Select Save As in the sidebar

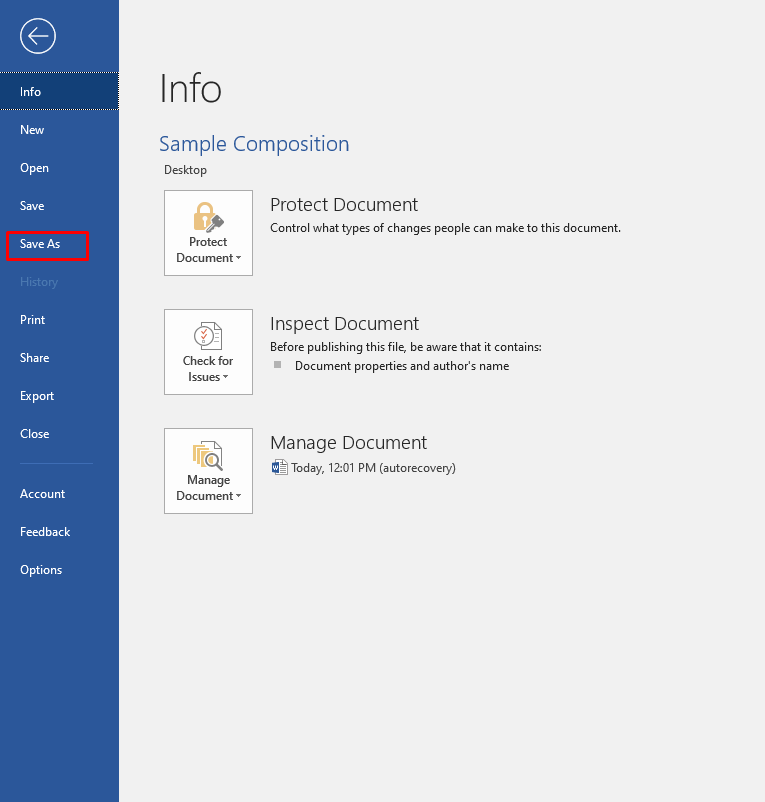(x=59, y=244)
